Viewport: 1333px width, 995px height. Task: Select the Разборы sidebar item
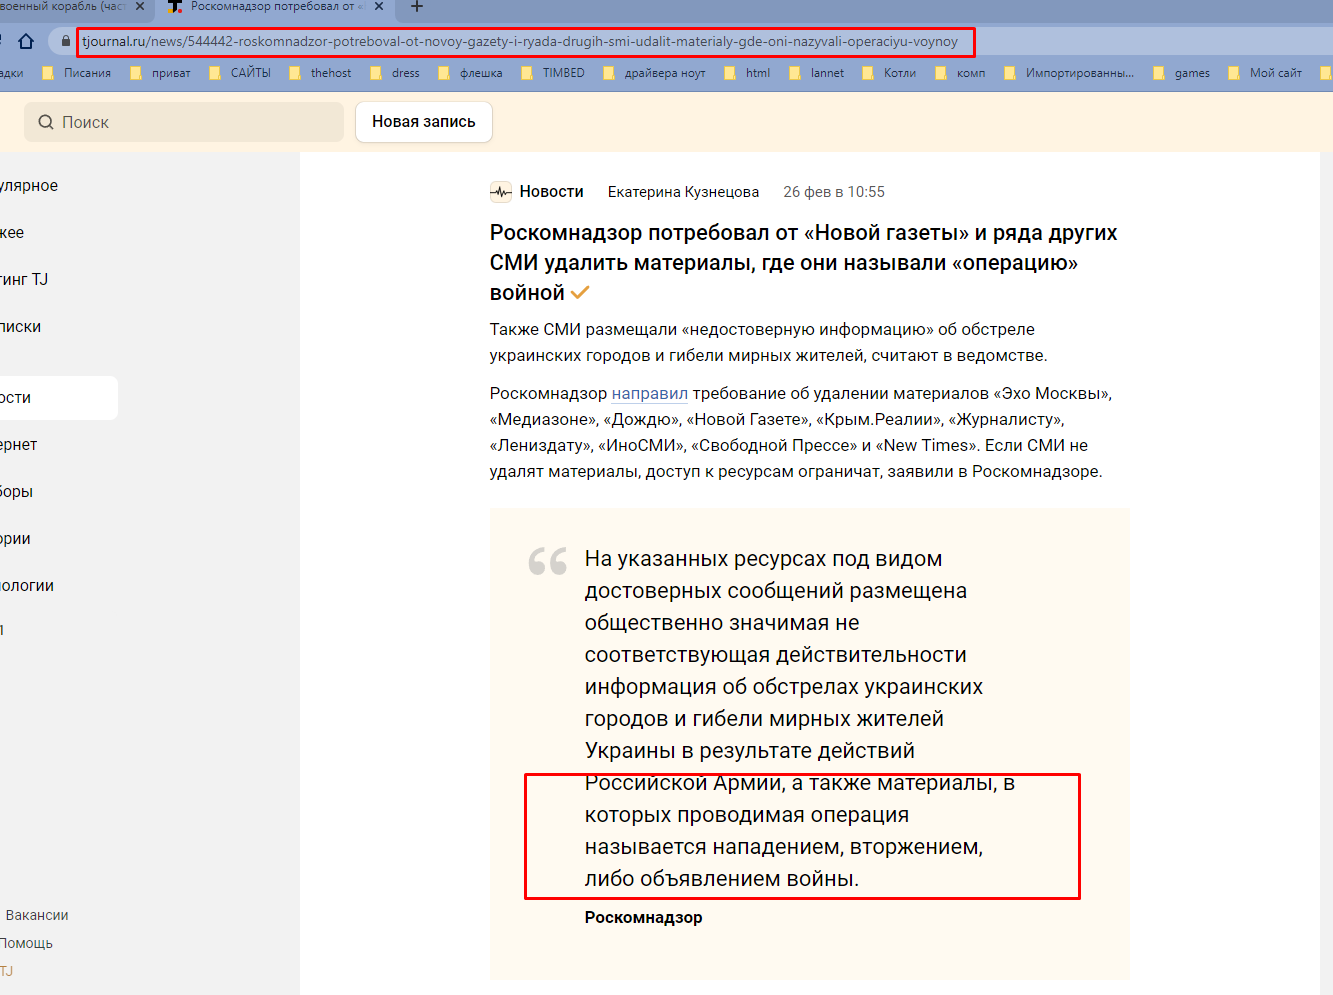17,492
